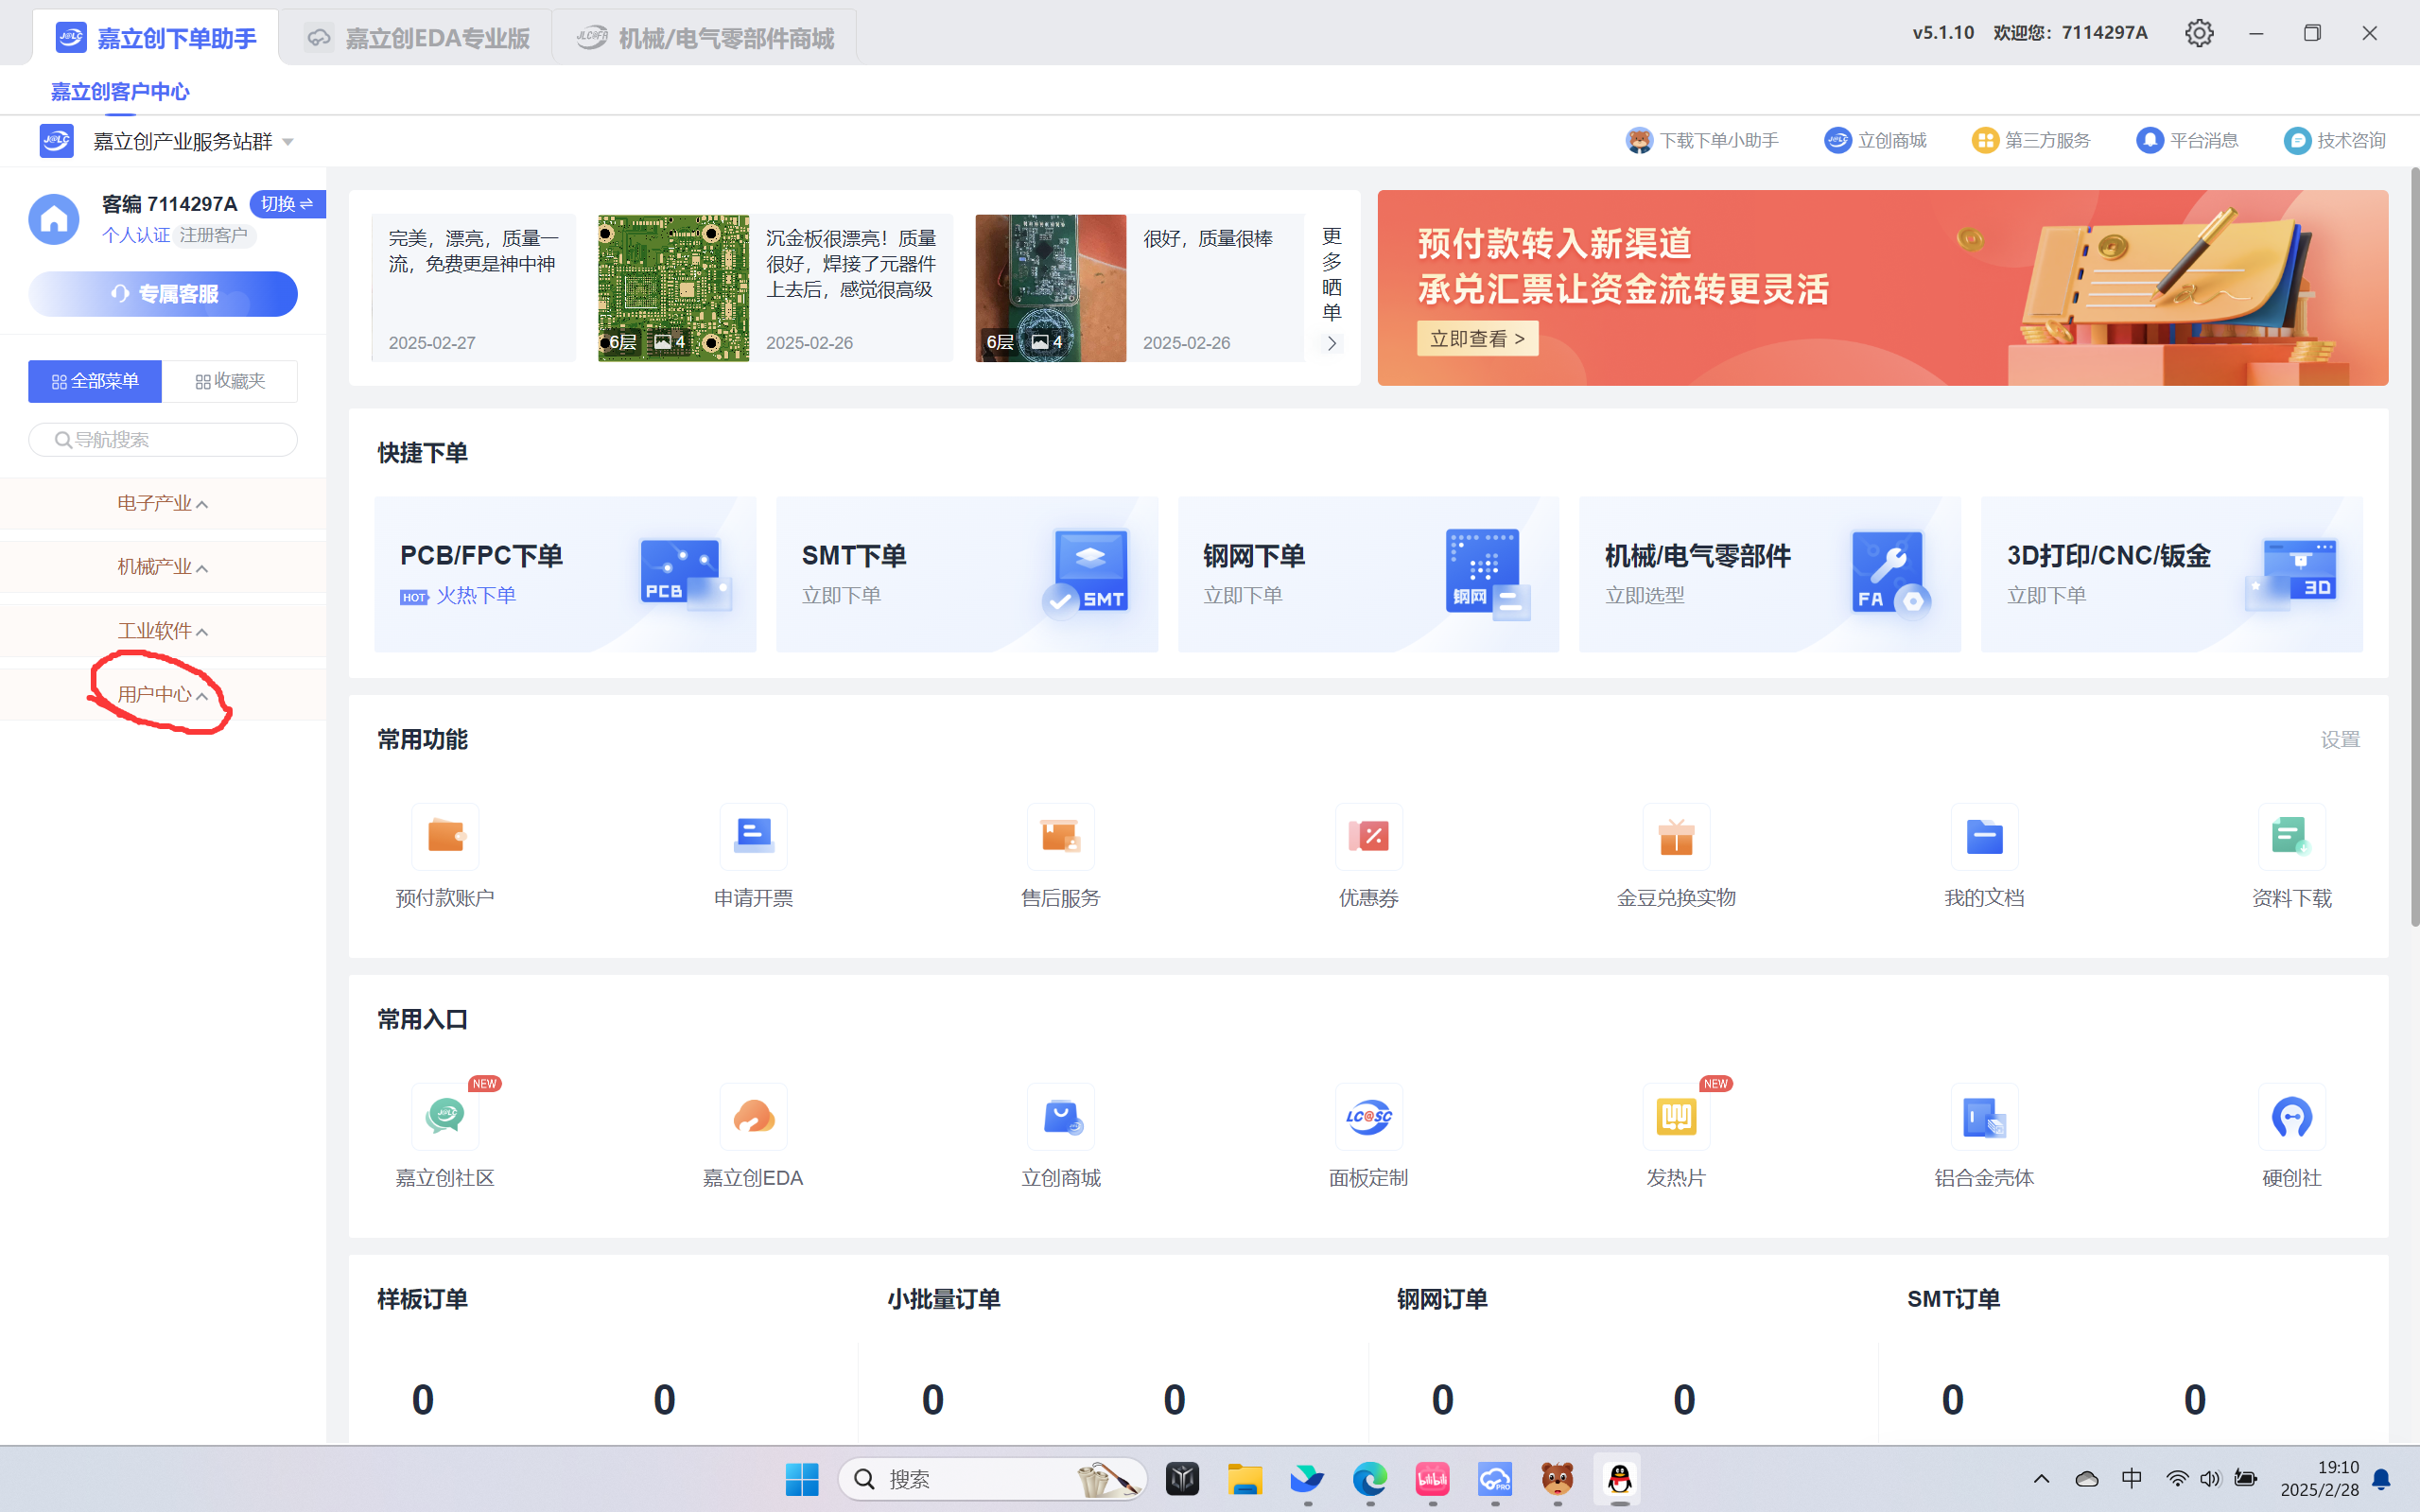Open the settings gear in title bar

coord(2199,33)
